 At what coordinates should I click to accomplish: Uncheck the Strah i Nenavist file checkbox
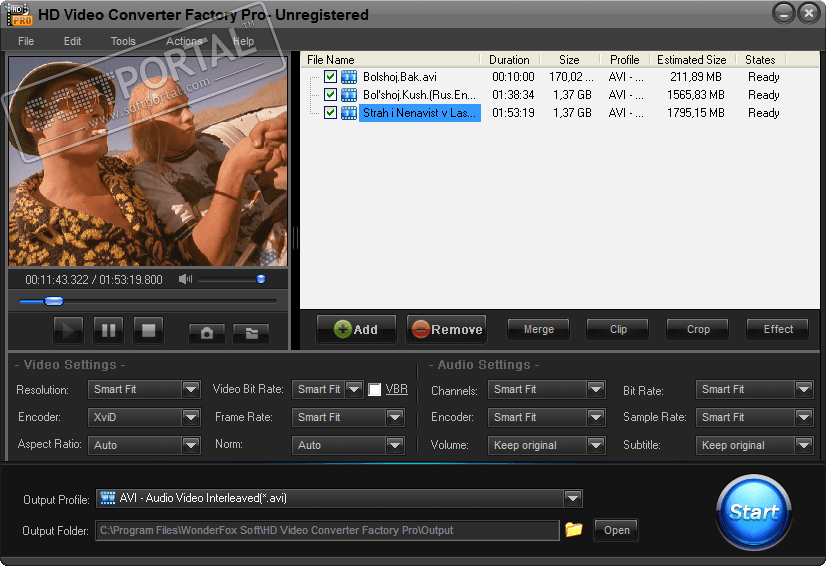point(330,113)
